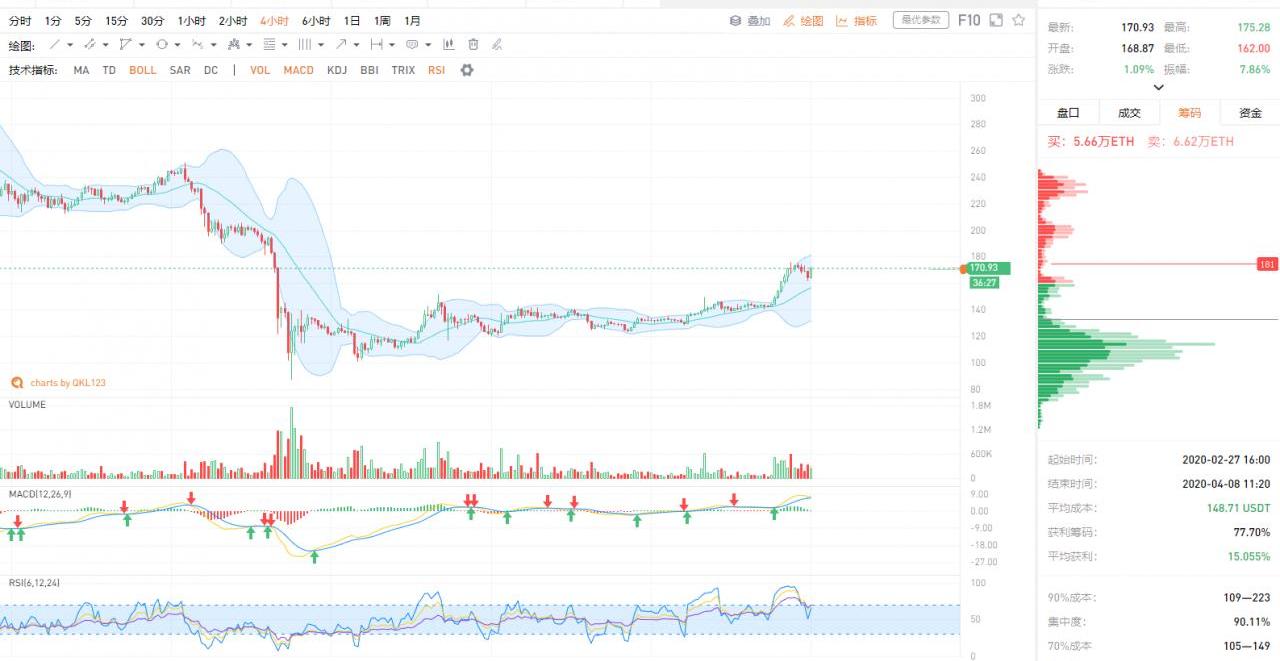The image size is (1280, 661).
Task: Click the candlestick chart style icon
Action: [448, 45]
